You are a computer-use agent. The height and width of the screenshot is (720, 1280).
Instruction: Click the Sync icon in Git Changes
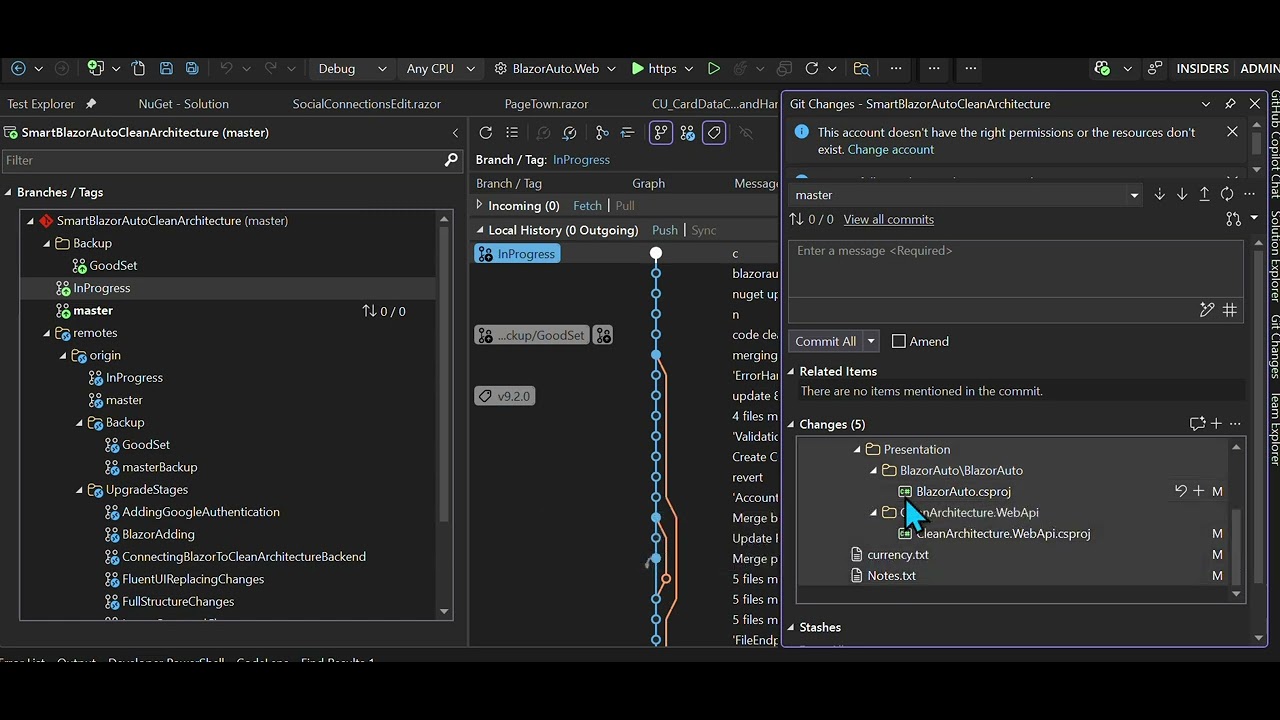(x=1227, y=195)
